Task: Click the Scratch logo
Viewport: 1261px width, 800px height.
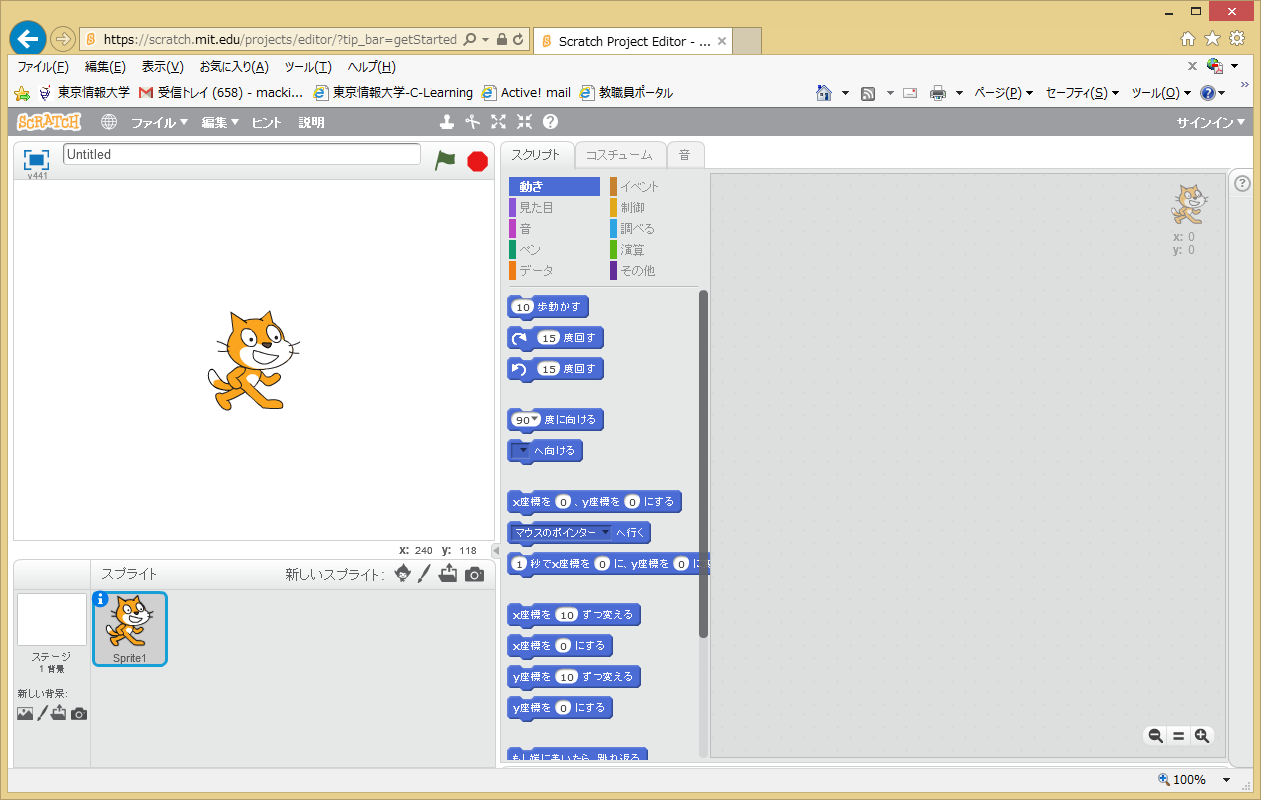Action: click(49, 122)
